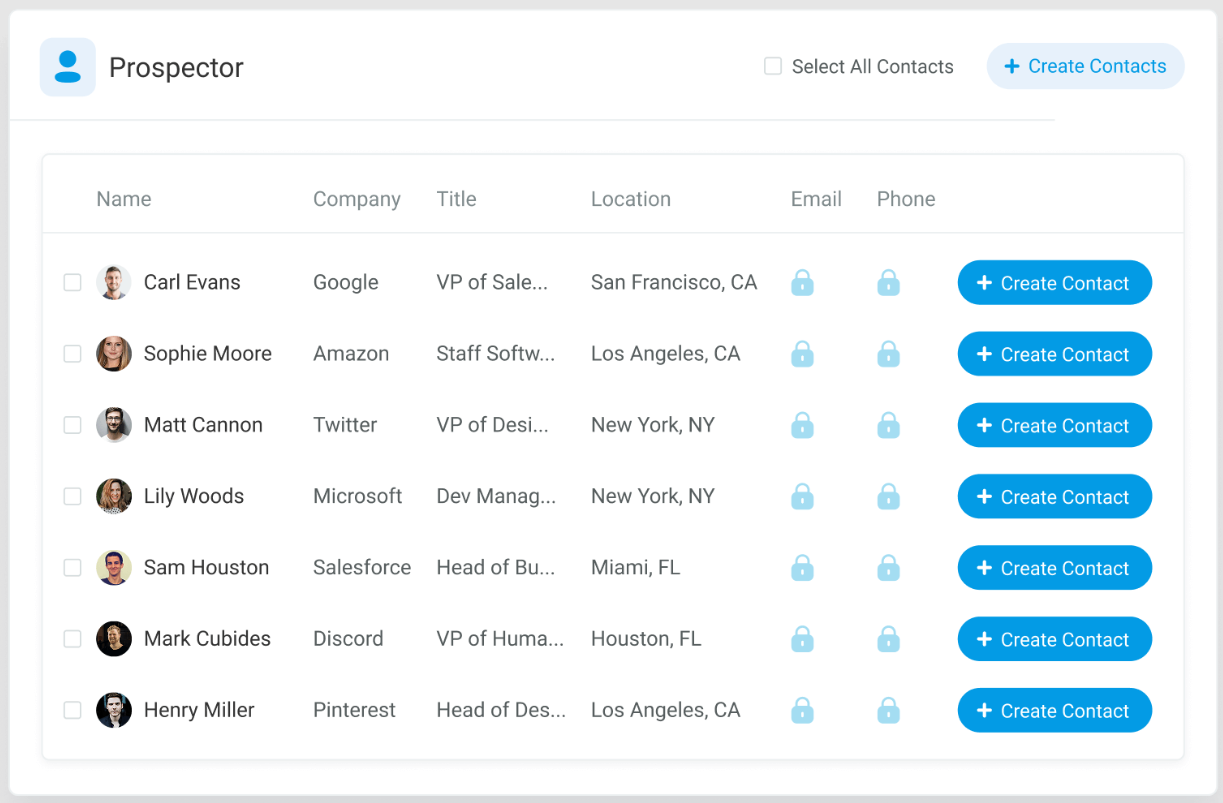Click Mark Cubides phone lock icon
1223x803 pixels.
888,639
